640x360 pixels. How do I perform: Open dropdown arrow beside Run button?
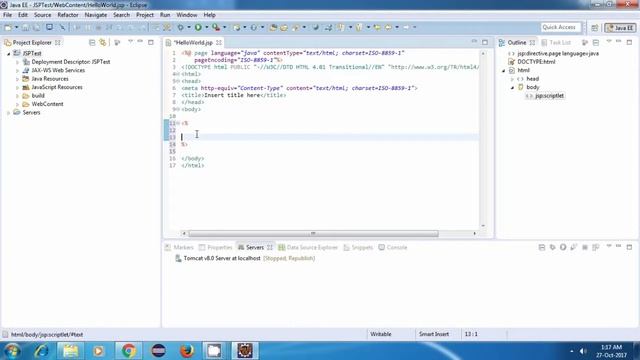pyautogui.click(x=207, y=27)
